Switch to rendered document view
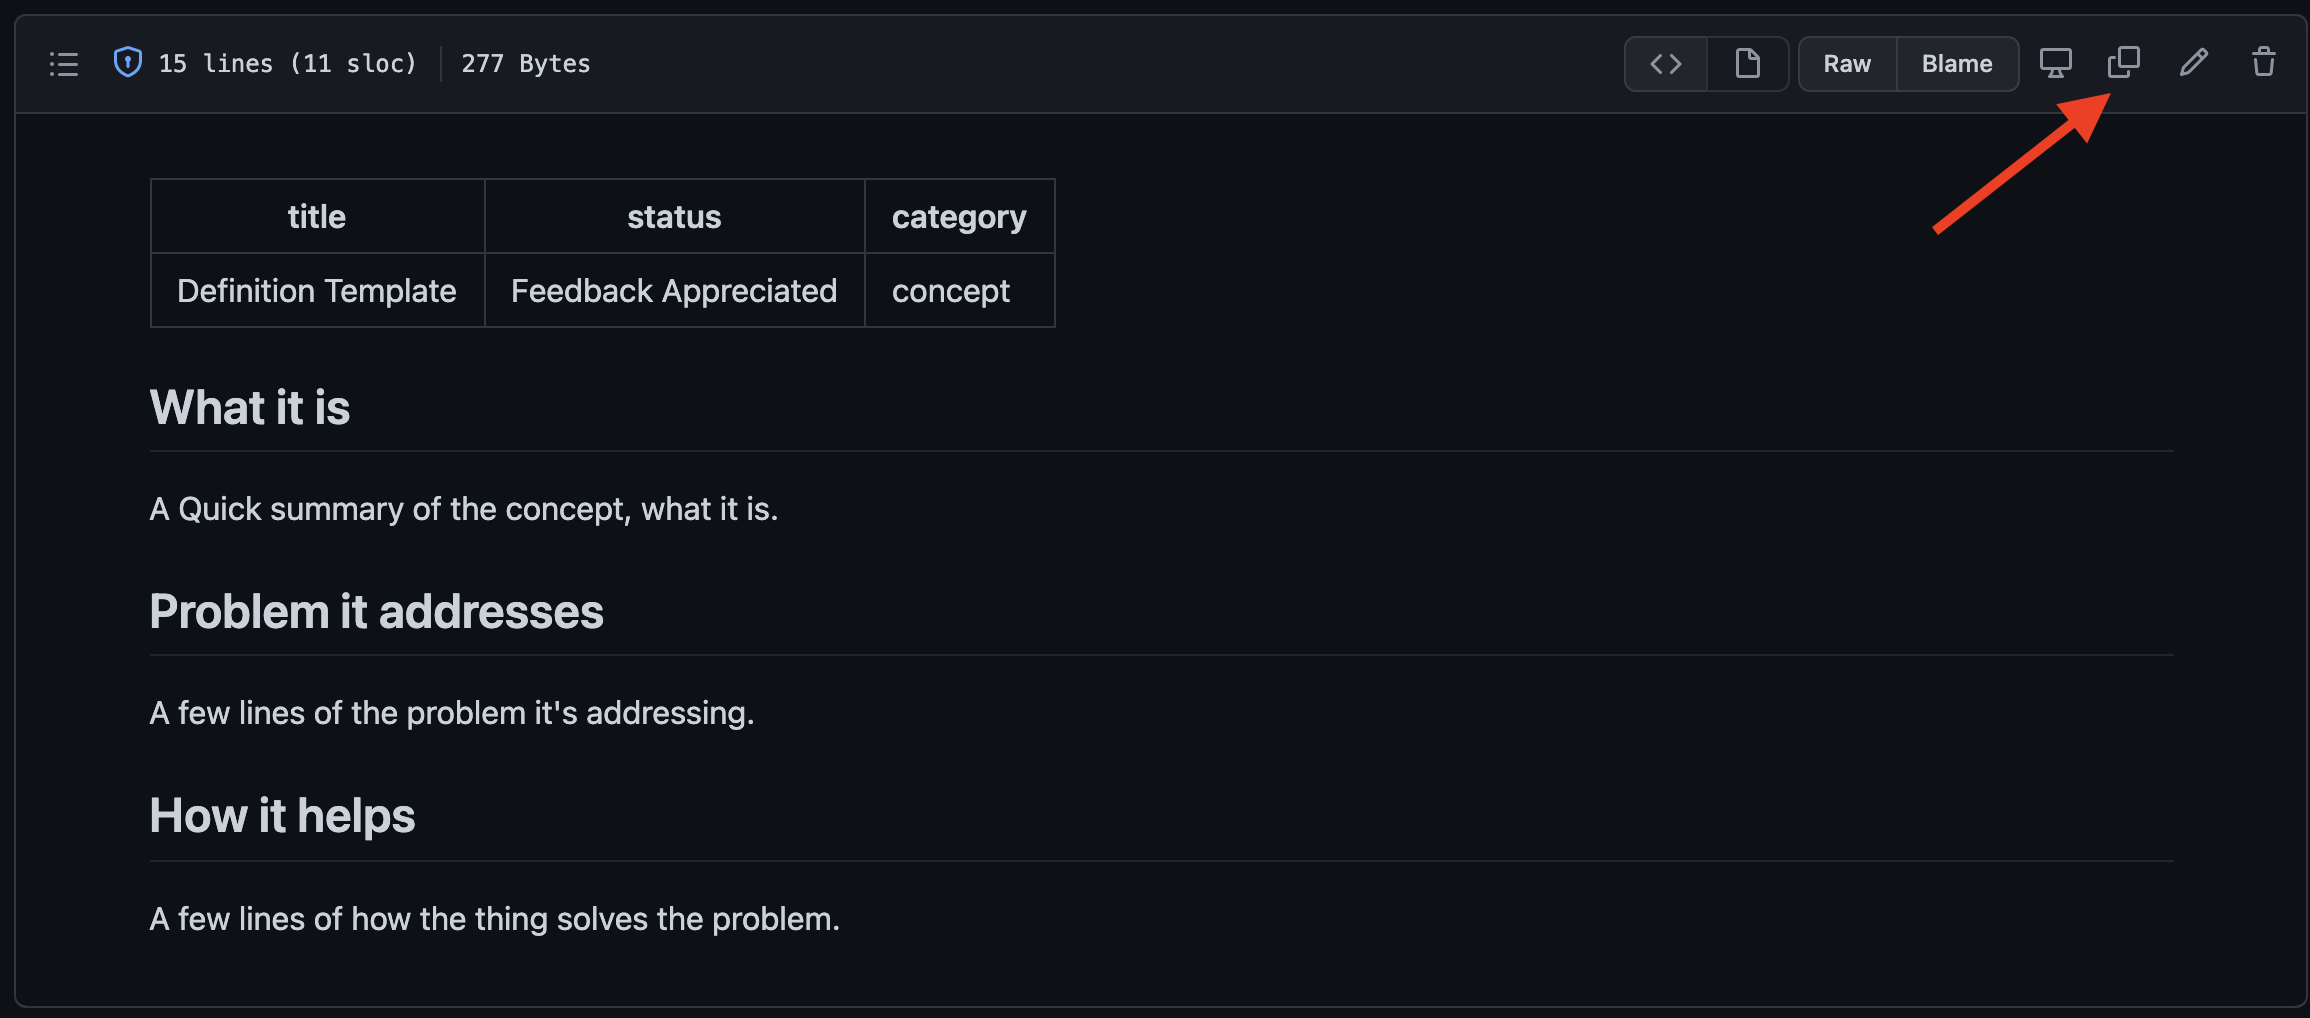The height and width of the screenshot is (1018, 2310). click(1747, 64)
